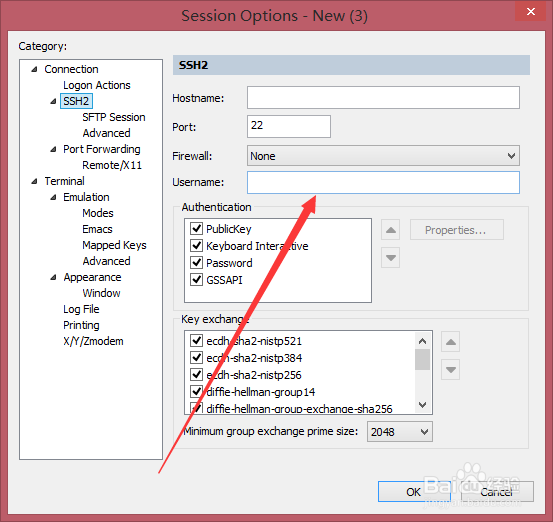Screen dimensions: 553x522
Task: Click the OK button
Action: (414, 492)
